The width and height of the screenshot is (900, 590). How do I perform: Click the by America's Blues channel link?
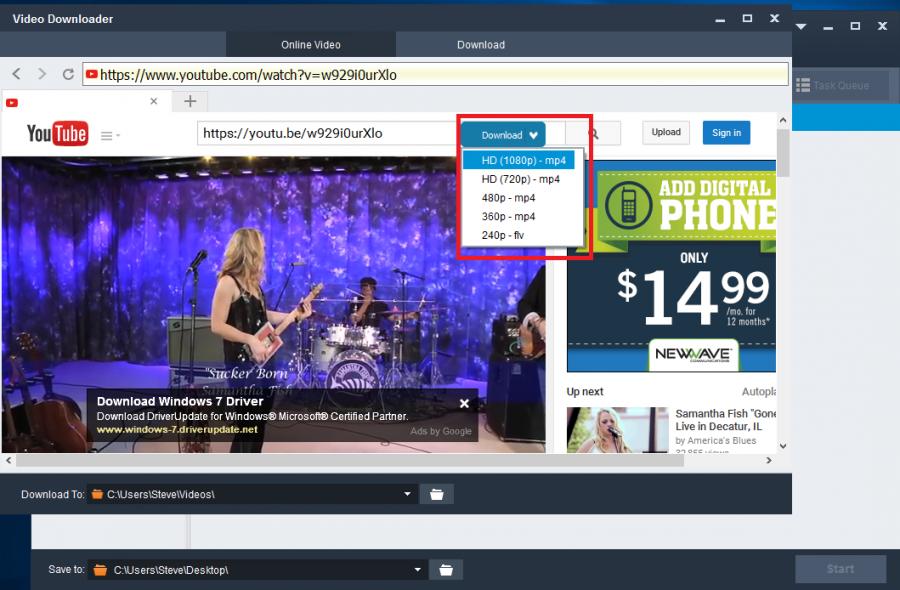(x=716, y=440)
